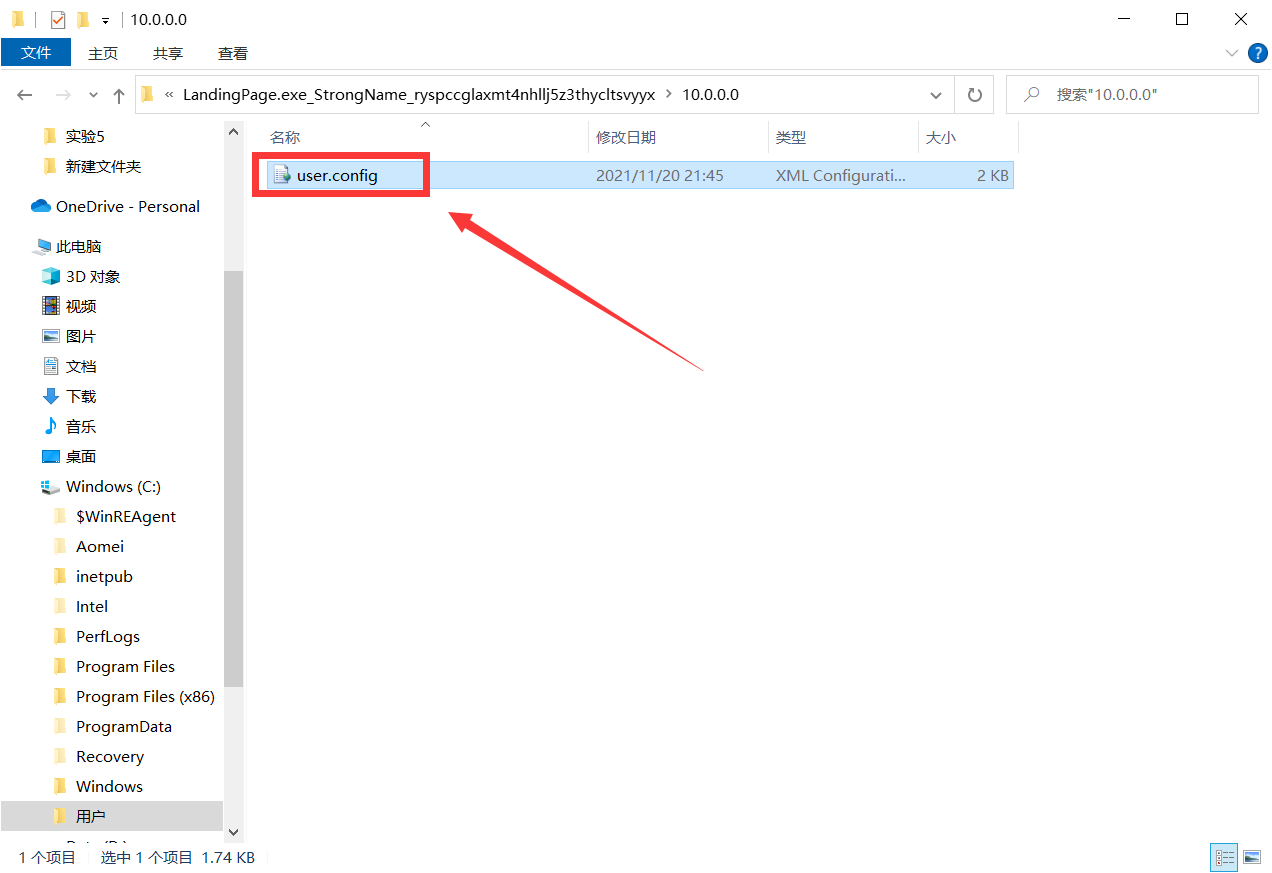Open recent locations dropdown arrow

pos(94,95)
